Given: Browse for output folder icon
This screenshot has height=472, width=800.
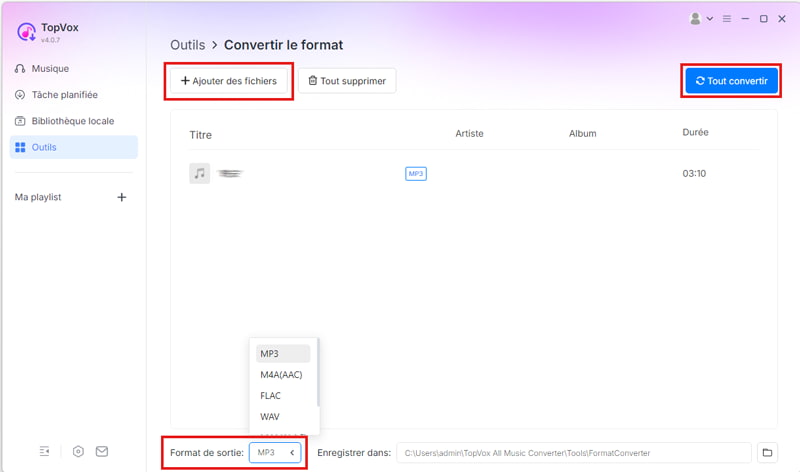Looking at the screenshot, I should click(767, 453).
